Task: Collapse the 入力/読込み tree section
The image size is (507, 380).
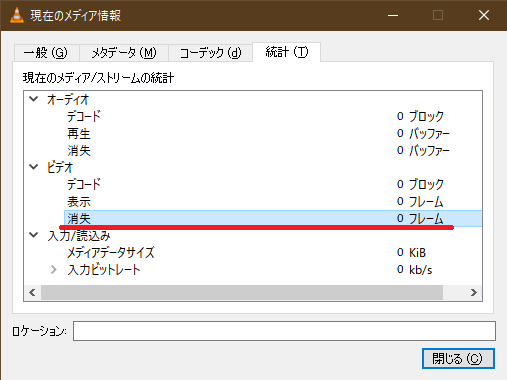Action: [x=34, y=235]
